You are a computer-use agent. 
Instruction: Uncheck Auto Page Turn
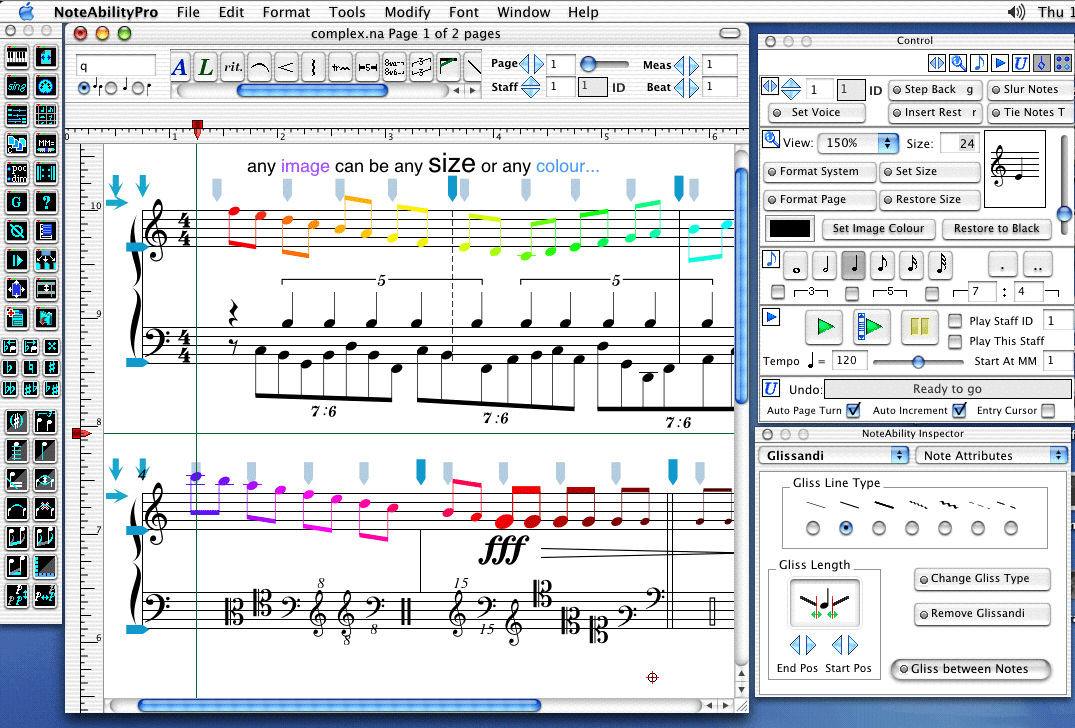tap(853, 410)
